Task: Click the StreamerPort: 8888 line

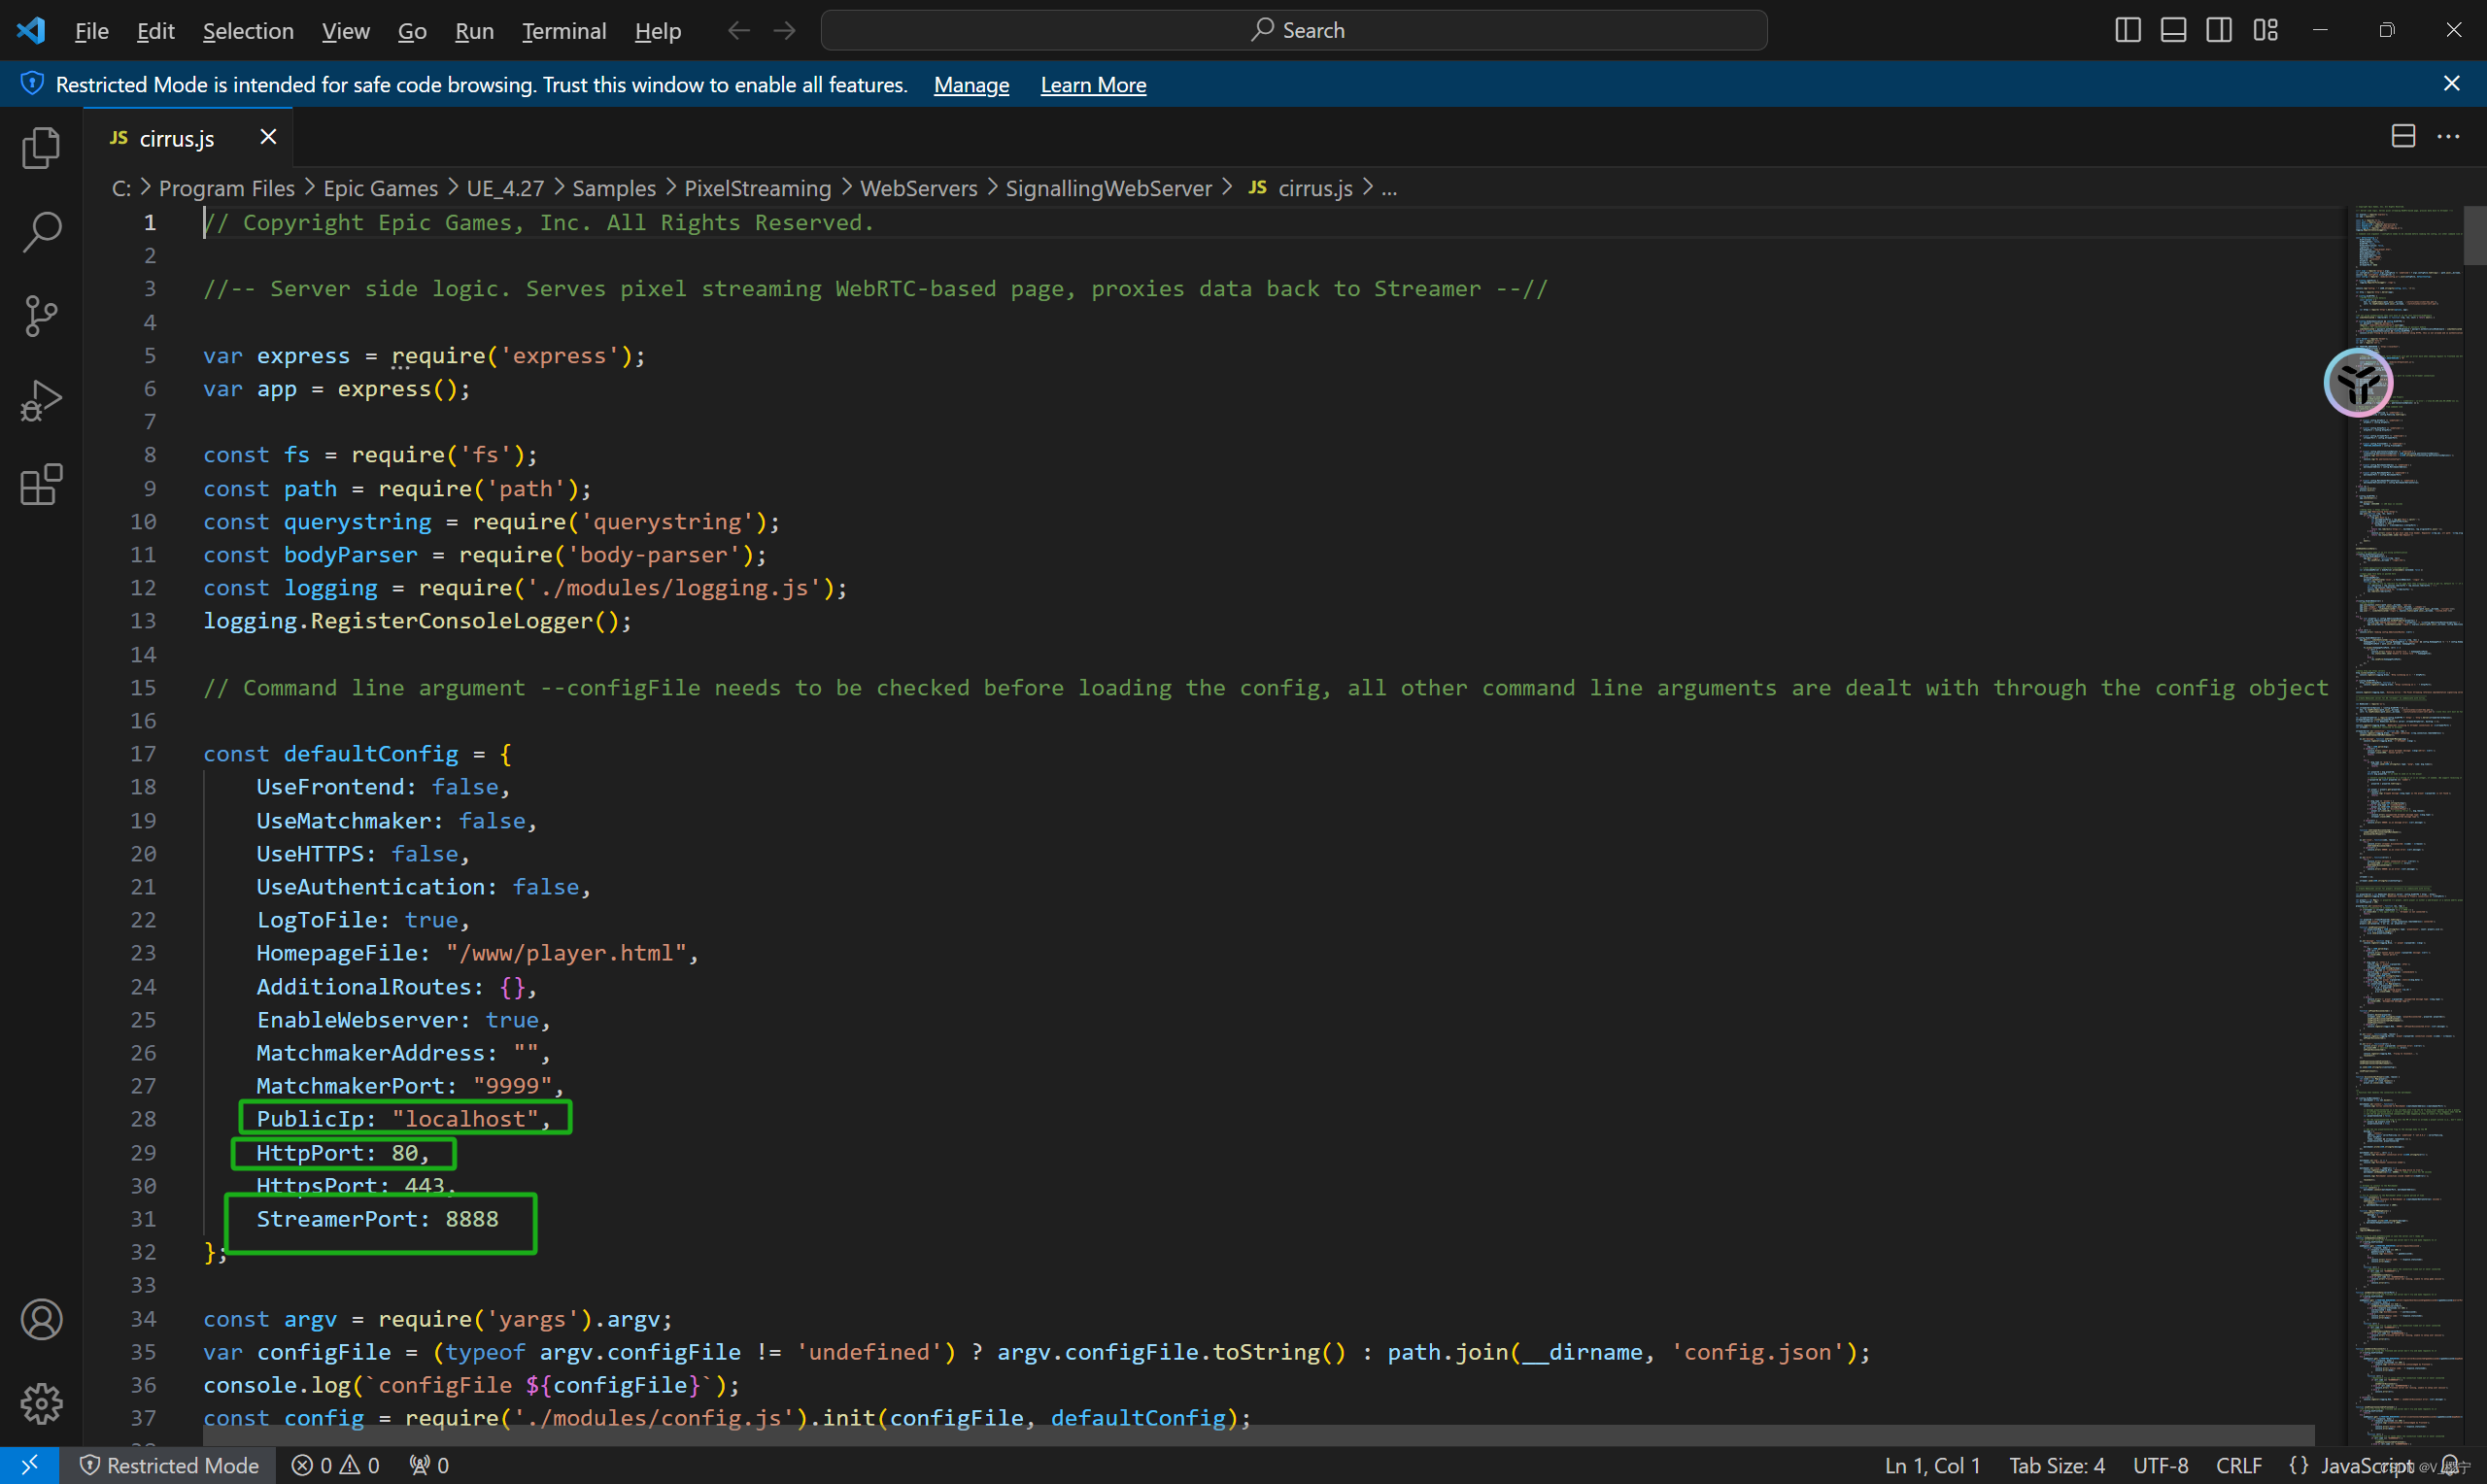Action: [x=378, y=1218]
